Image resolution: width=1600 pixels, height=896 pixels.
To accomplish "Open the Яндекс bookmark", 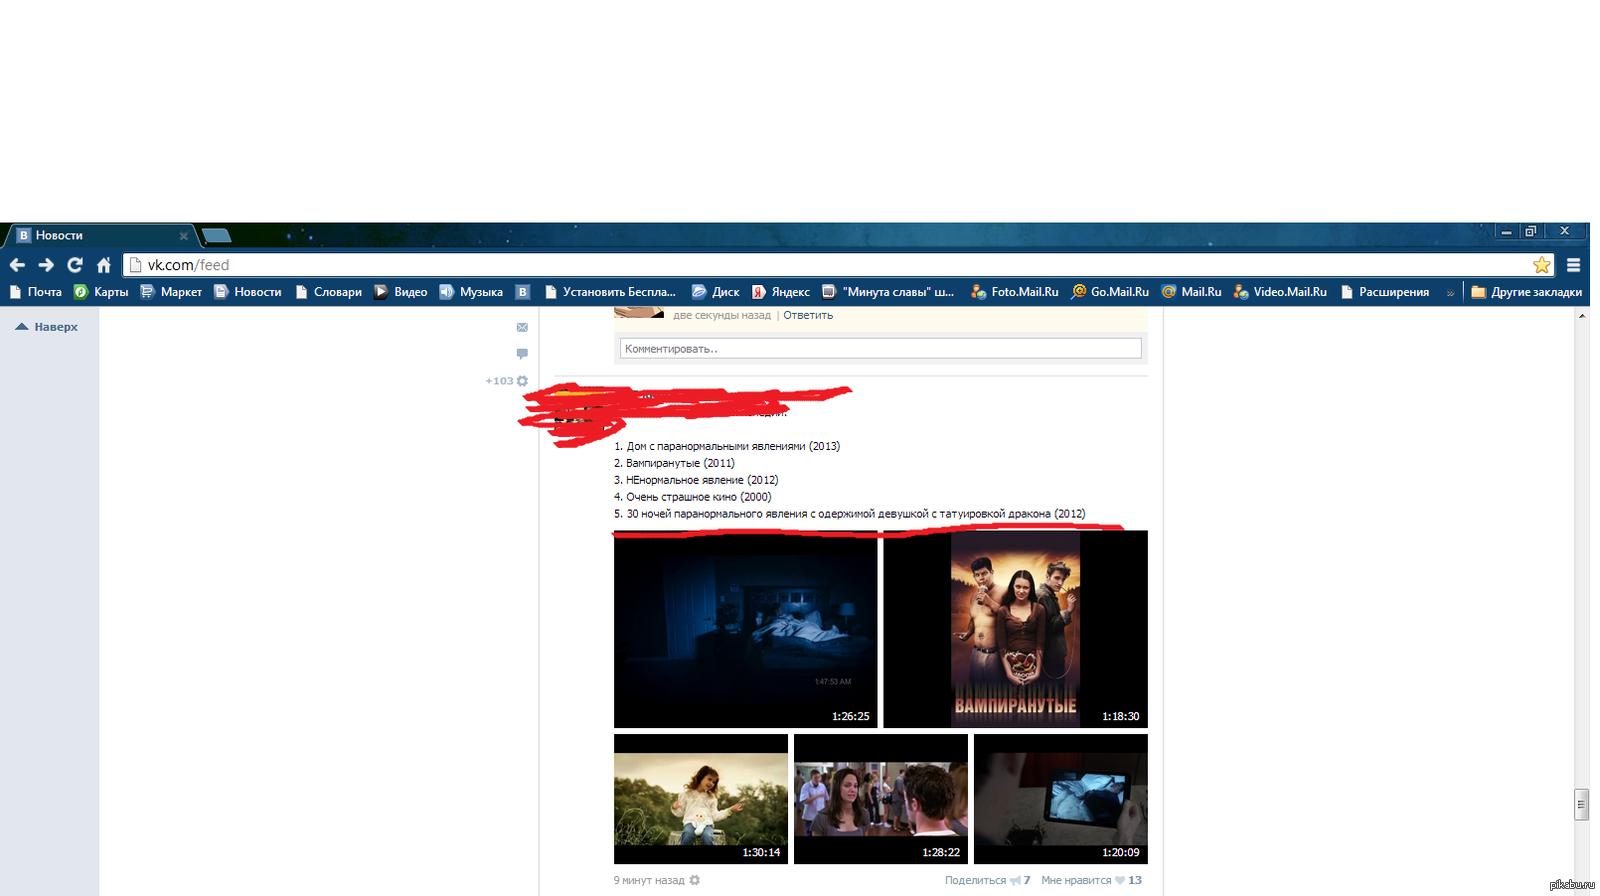I will pyautogui.click(x=781, y=292).
